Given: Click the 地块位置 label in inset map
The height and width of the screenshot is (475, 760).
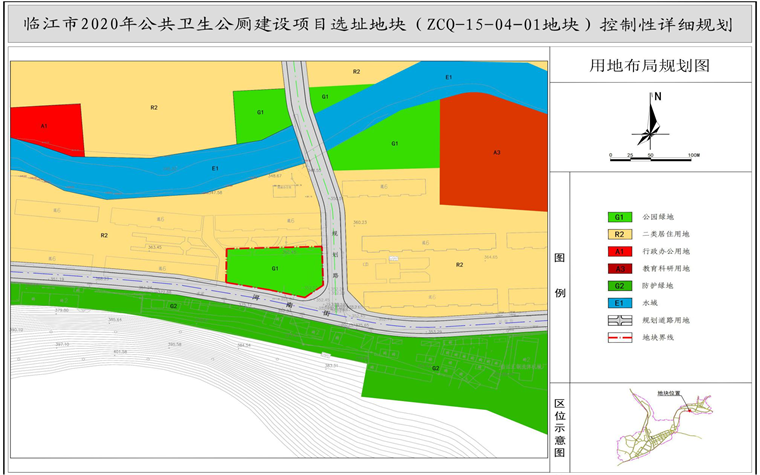Looking at the screenshot, I should click(668, 393).
